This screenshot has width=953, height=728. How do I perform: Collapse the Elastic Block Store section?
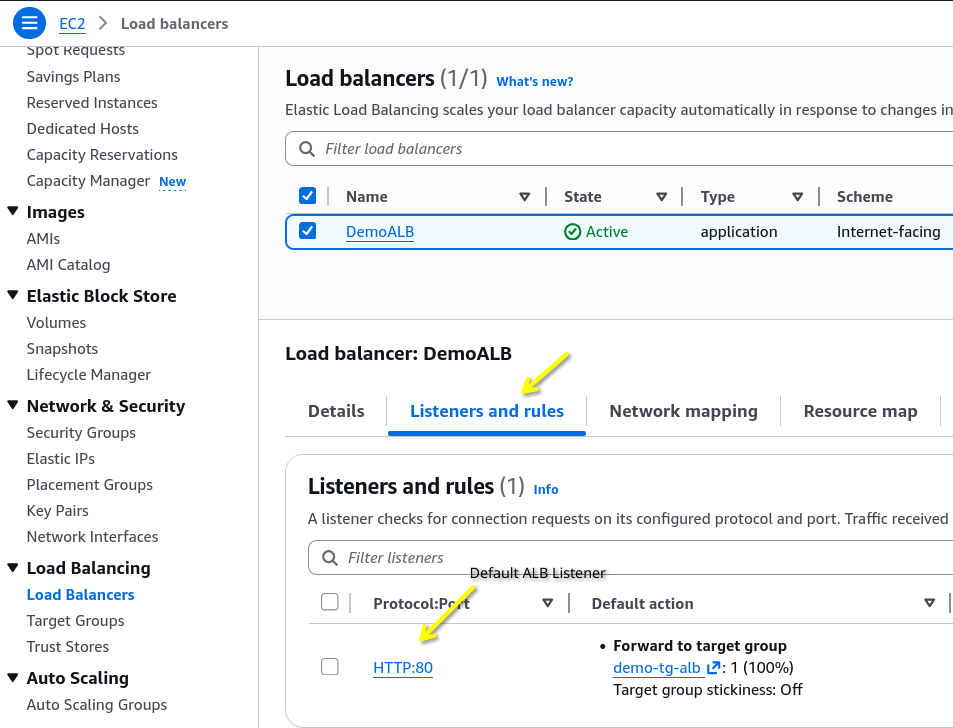13,295
